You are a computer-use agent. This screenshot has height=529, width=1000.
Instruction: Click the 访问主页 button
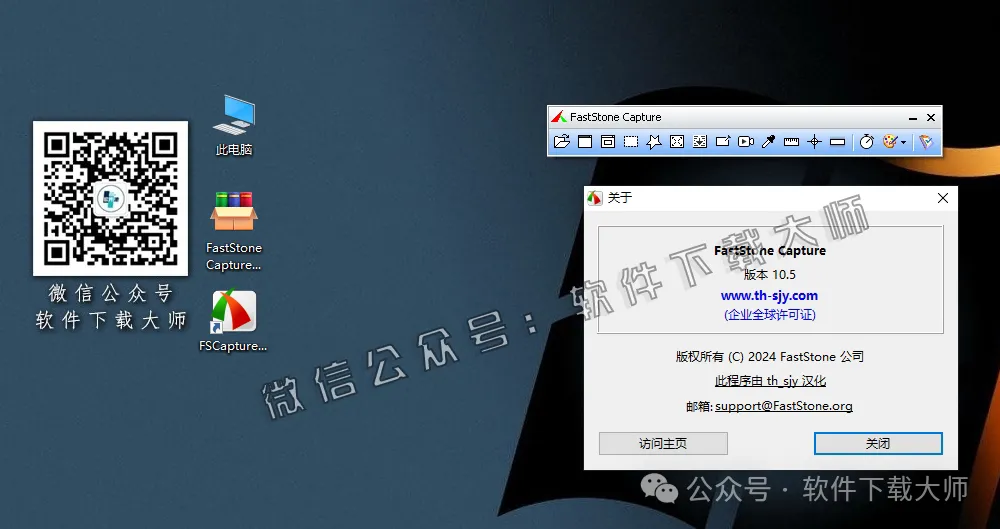[663, 443]
